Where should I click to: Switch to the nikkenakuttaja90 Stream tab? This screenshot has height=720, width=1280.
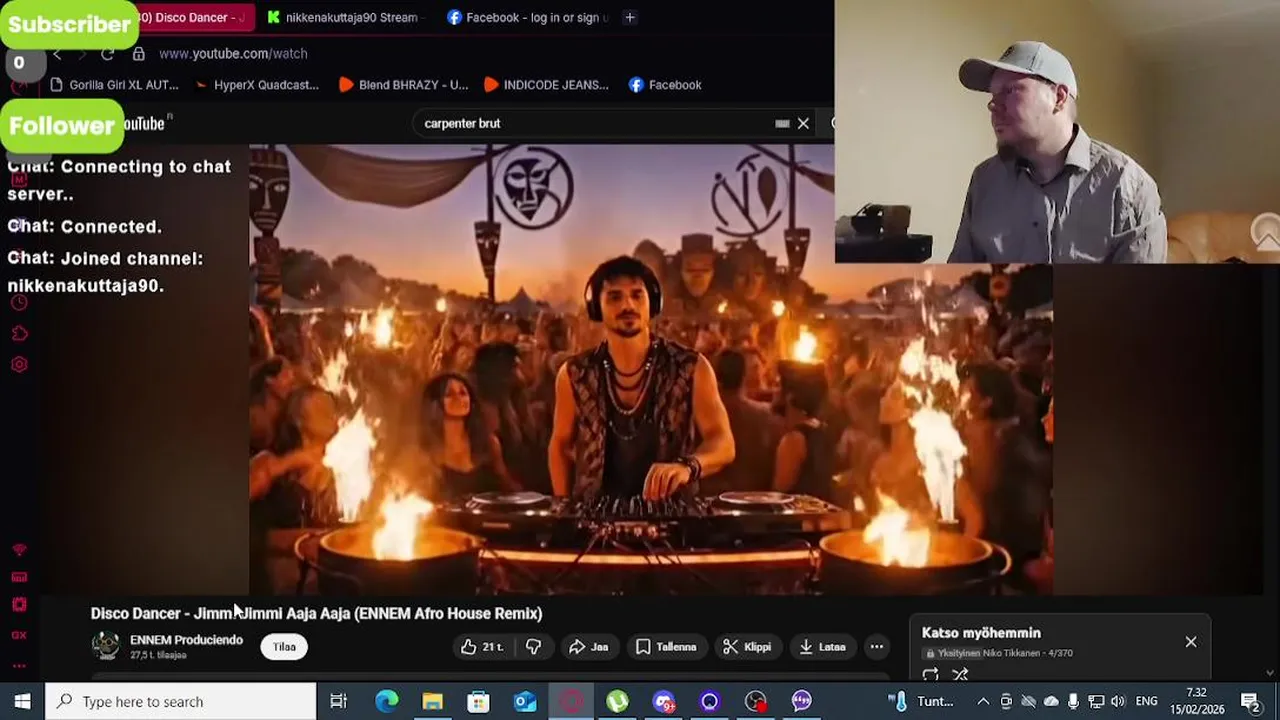pos(344,17)
